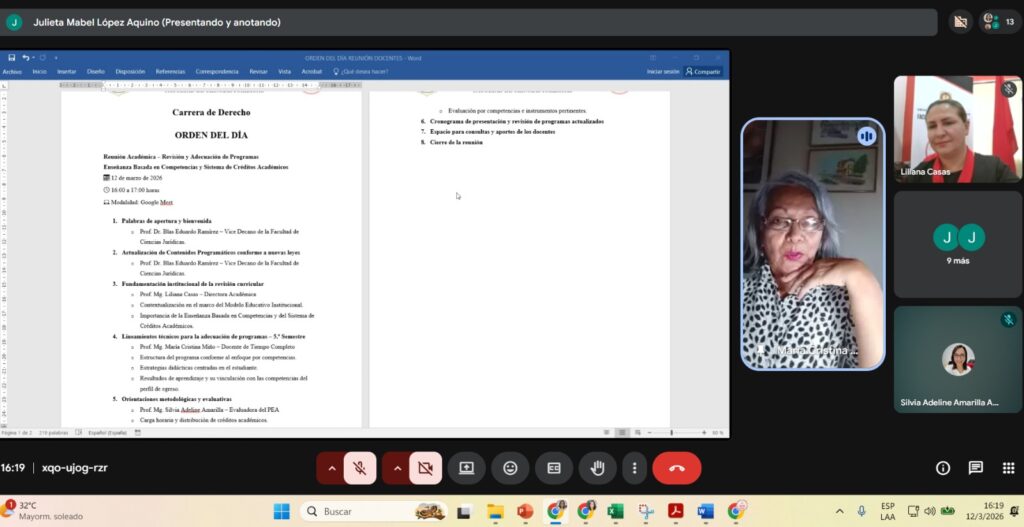This screenshot has width=1024, height=527.
Task: Open Excel from the Windows taskbar
Action: click(615, 511)
